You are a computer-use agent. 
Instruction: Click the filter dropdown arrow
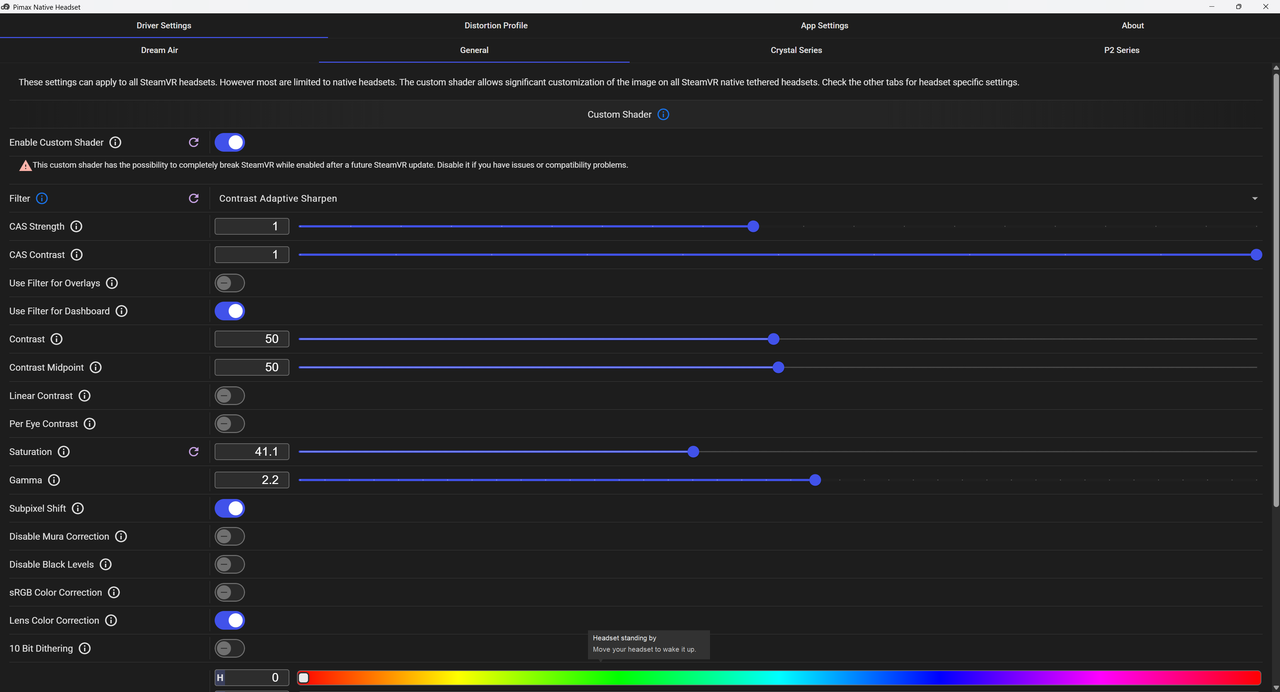coord(1255,199)
